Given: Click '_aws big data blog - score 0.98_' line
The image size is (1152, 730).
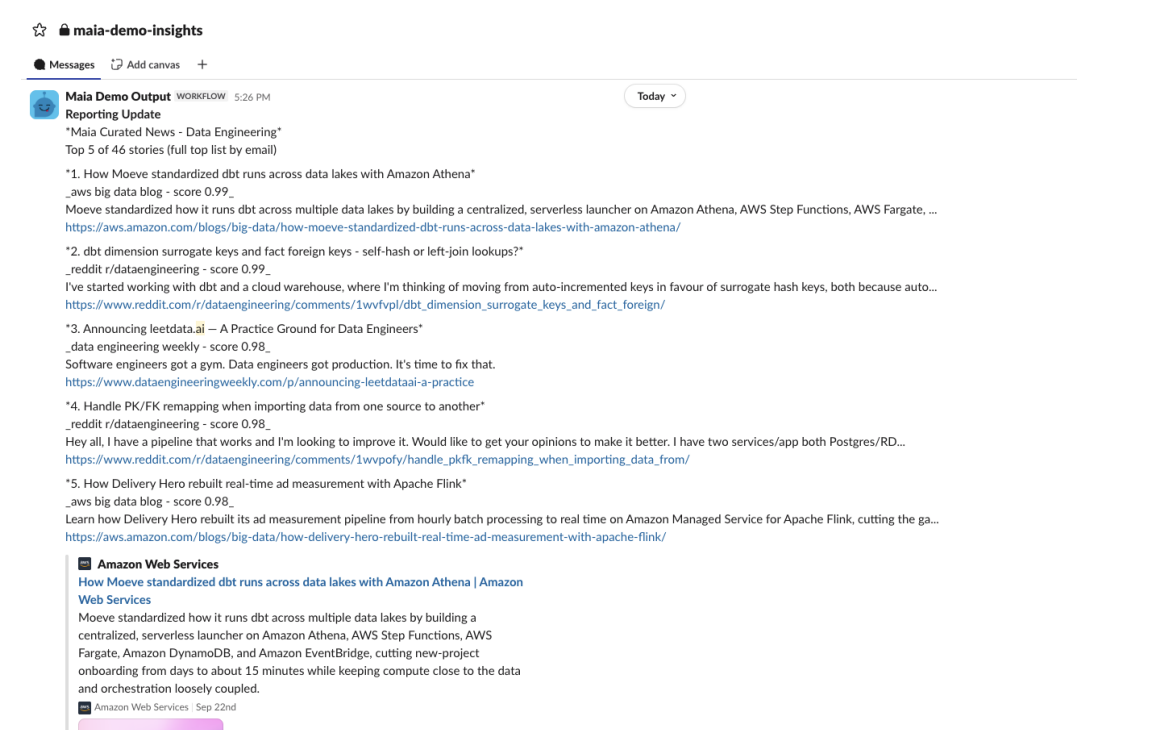Looking at the screenshot, I should [149, 502].
